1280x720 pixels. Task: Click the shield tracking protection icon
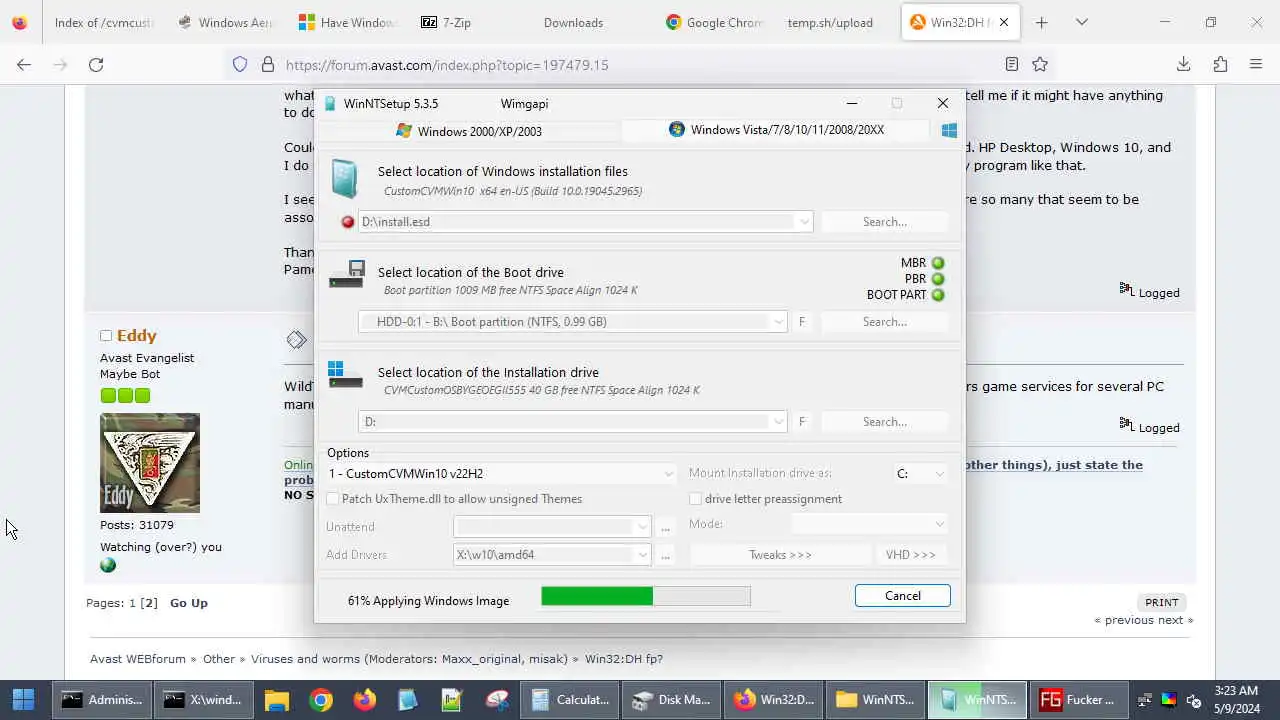240,64
